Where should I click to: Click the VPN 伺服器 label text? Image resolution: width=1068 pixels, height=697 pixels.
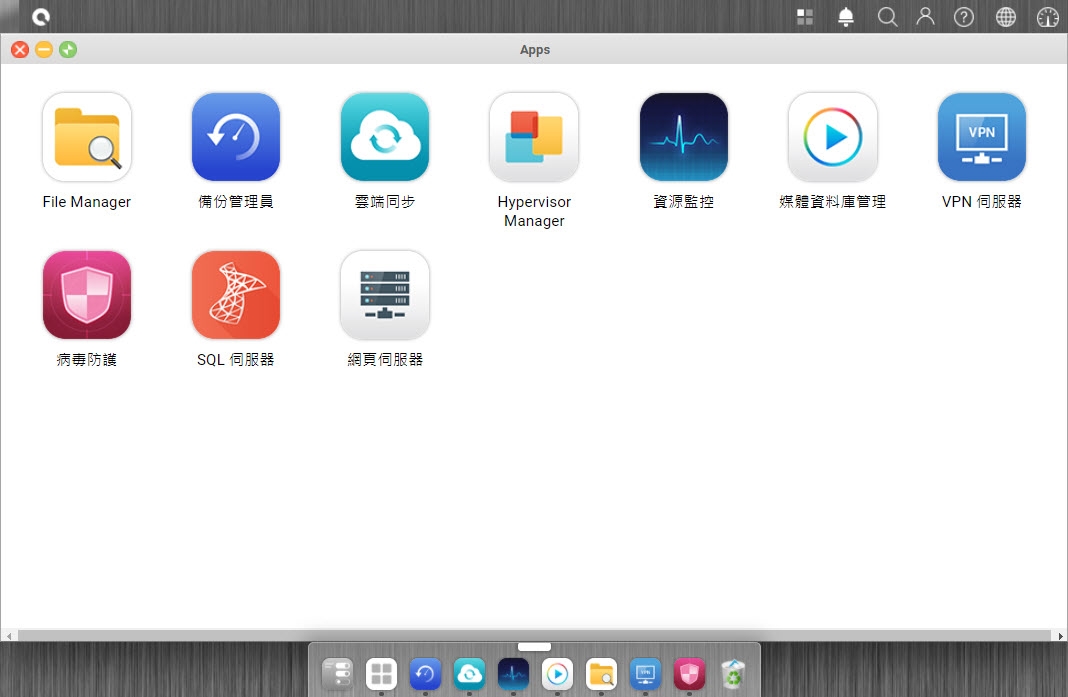[981, 202]
